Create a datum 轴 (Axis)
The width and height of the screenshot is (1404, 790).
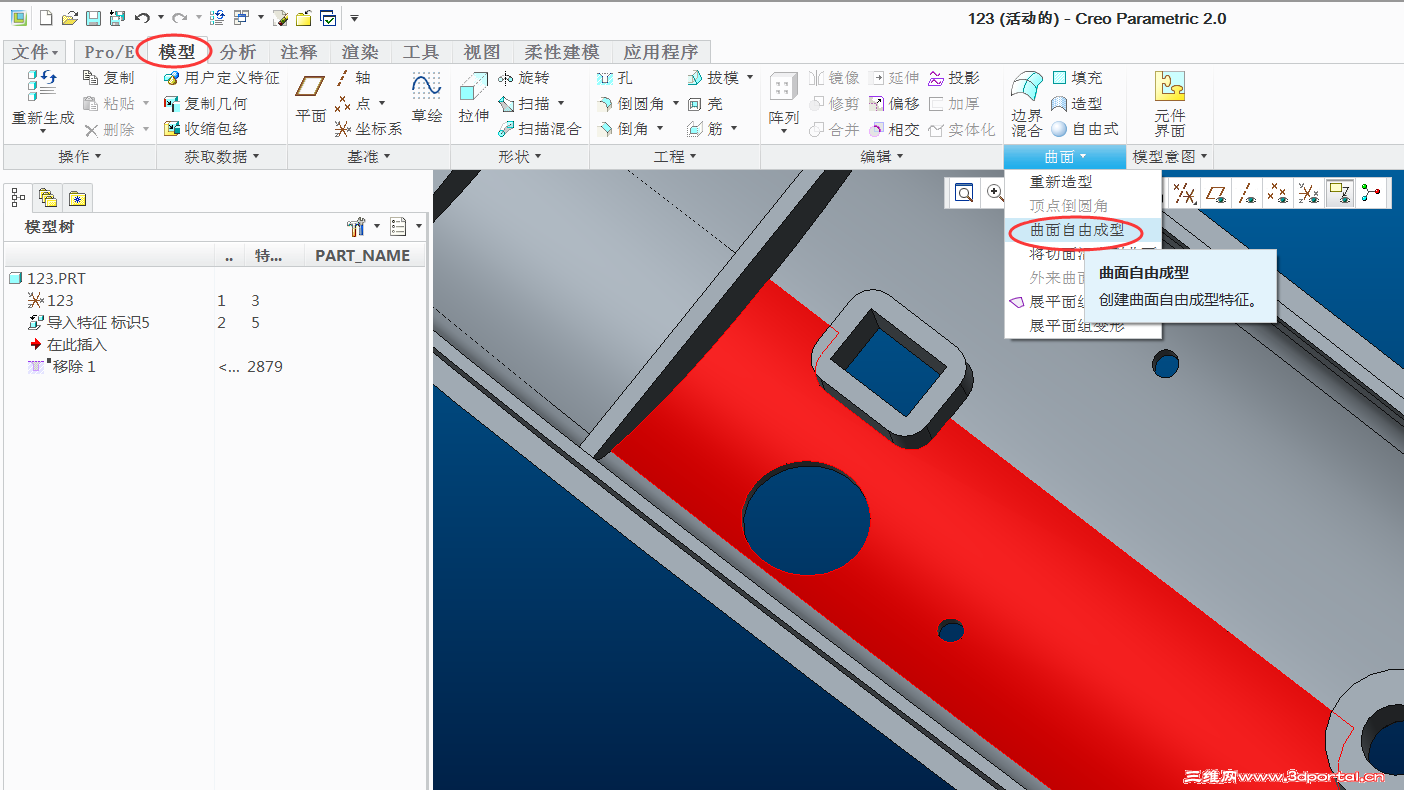pyautogui.click(x=353, y=78)
